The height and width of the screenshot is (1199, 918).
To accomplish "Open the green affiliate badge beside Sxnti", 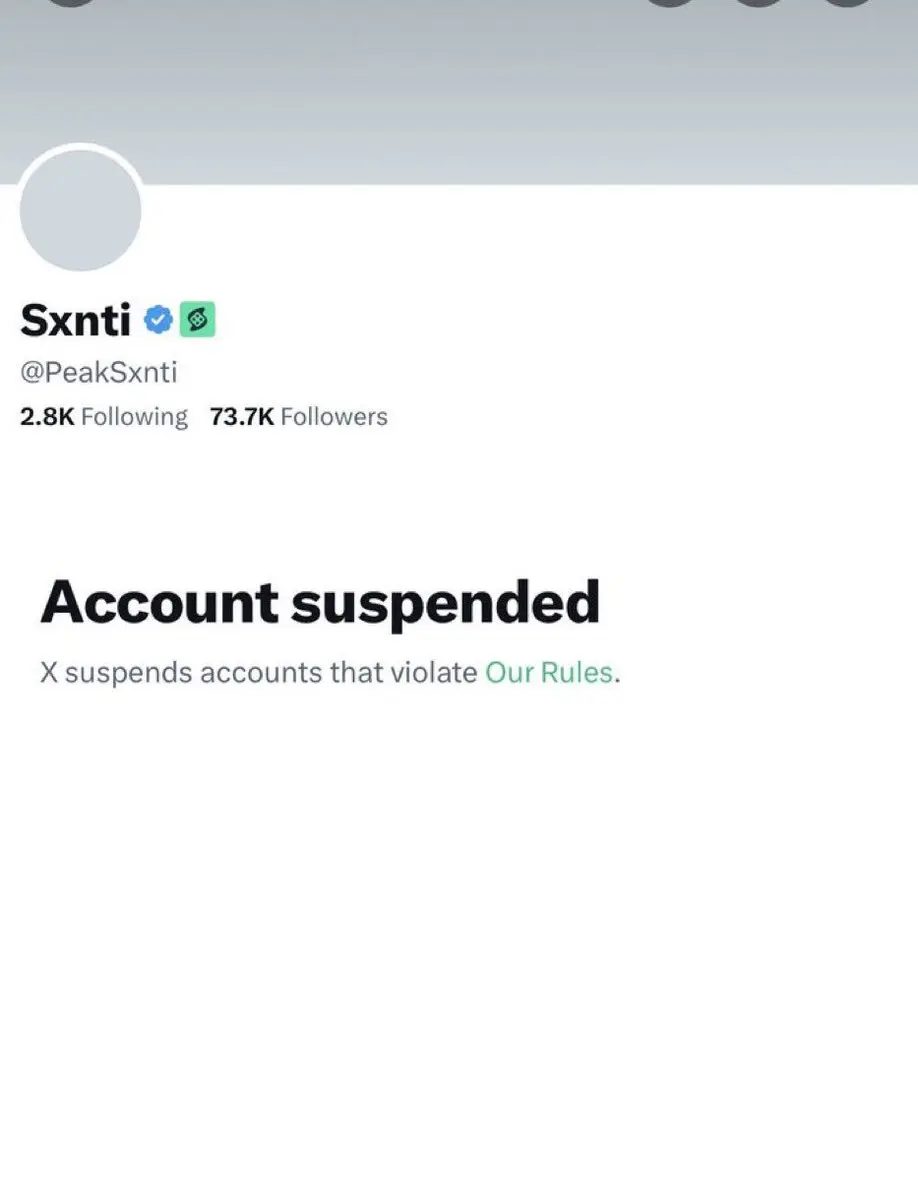I will click(197, 320).
